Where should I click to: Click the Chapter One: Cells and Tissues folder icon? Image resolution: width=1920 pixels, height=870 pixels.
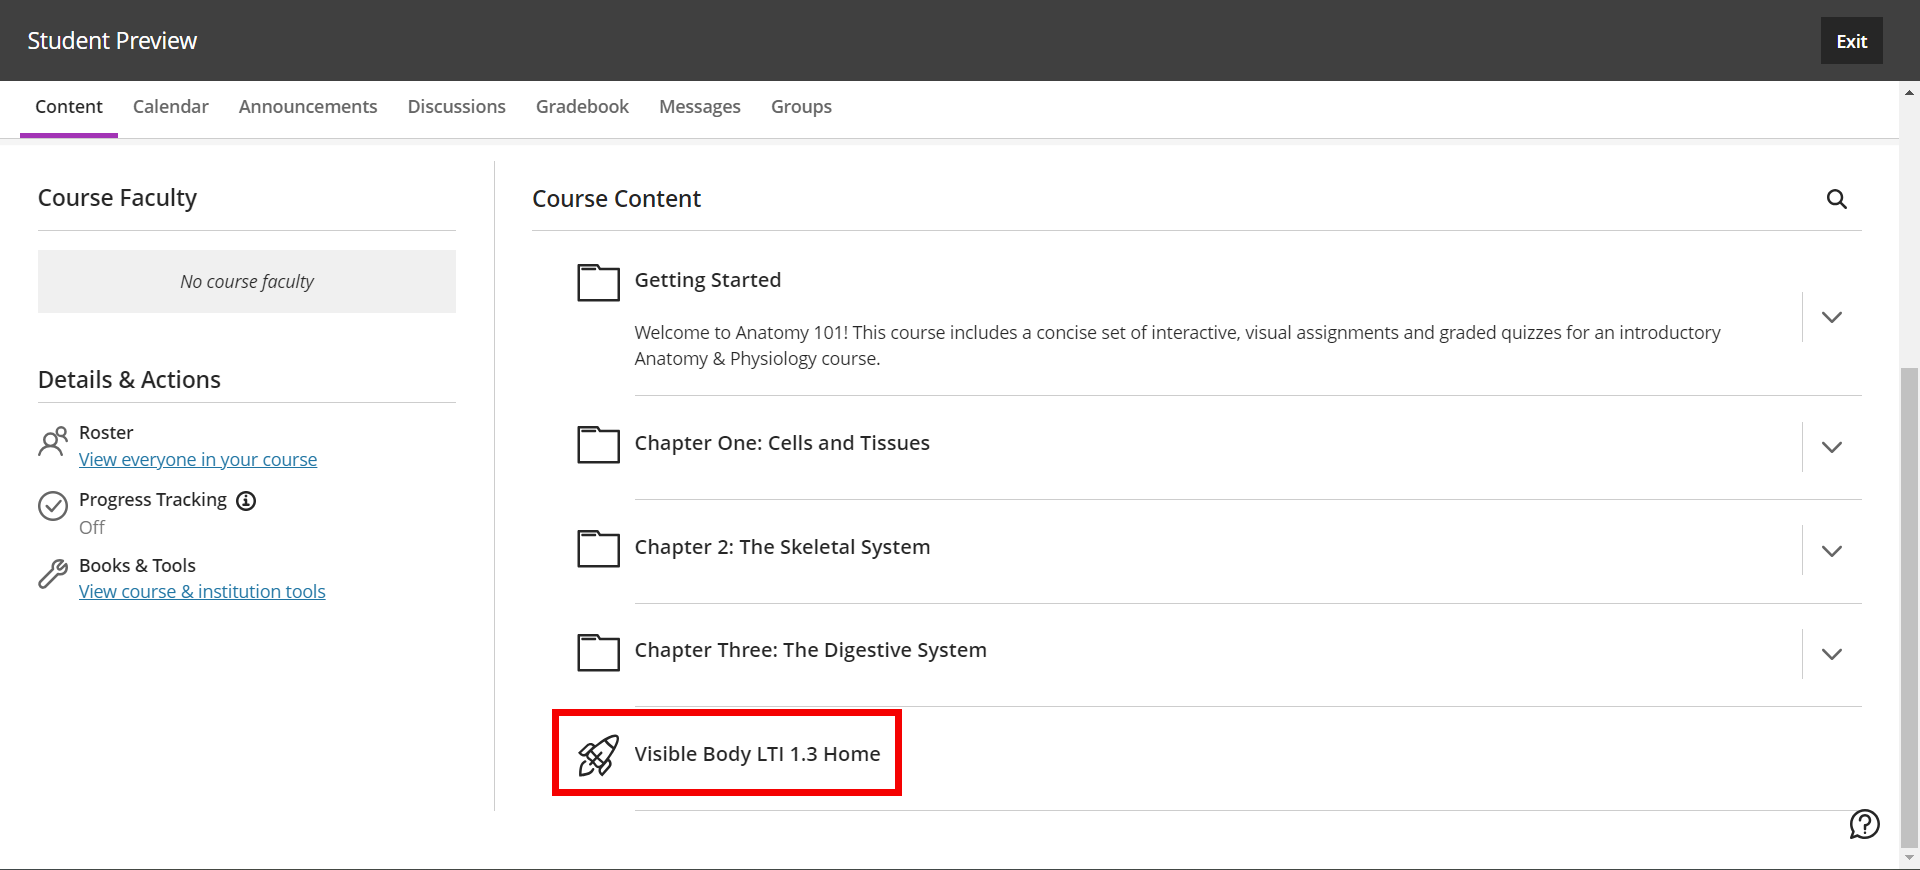[597, 446]
